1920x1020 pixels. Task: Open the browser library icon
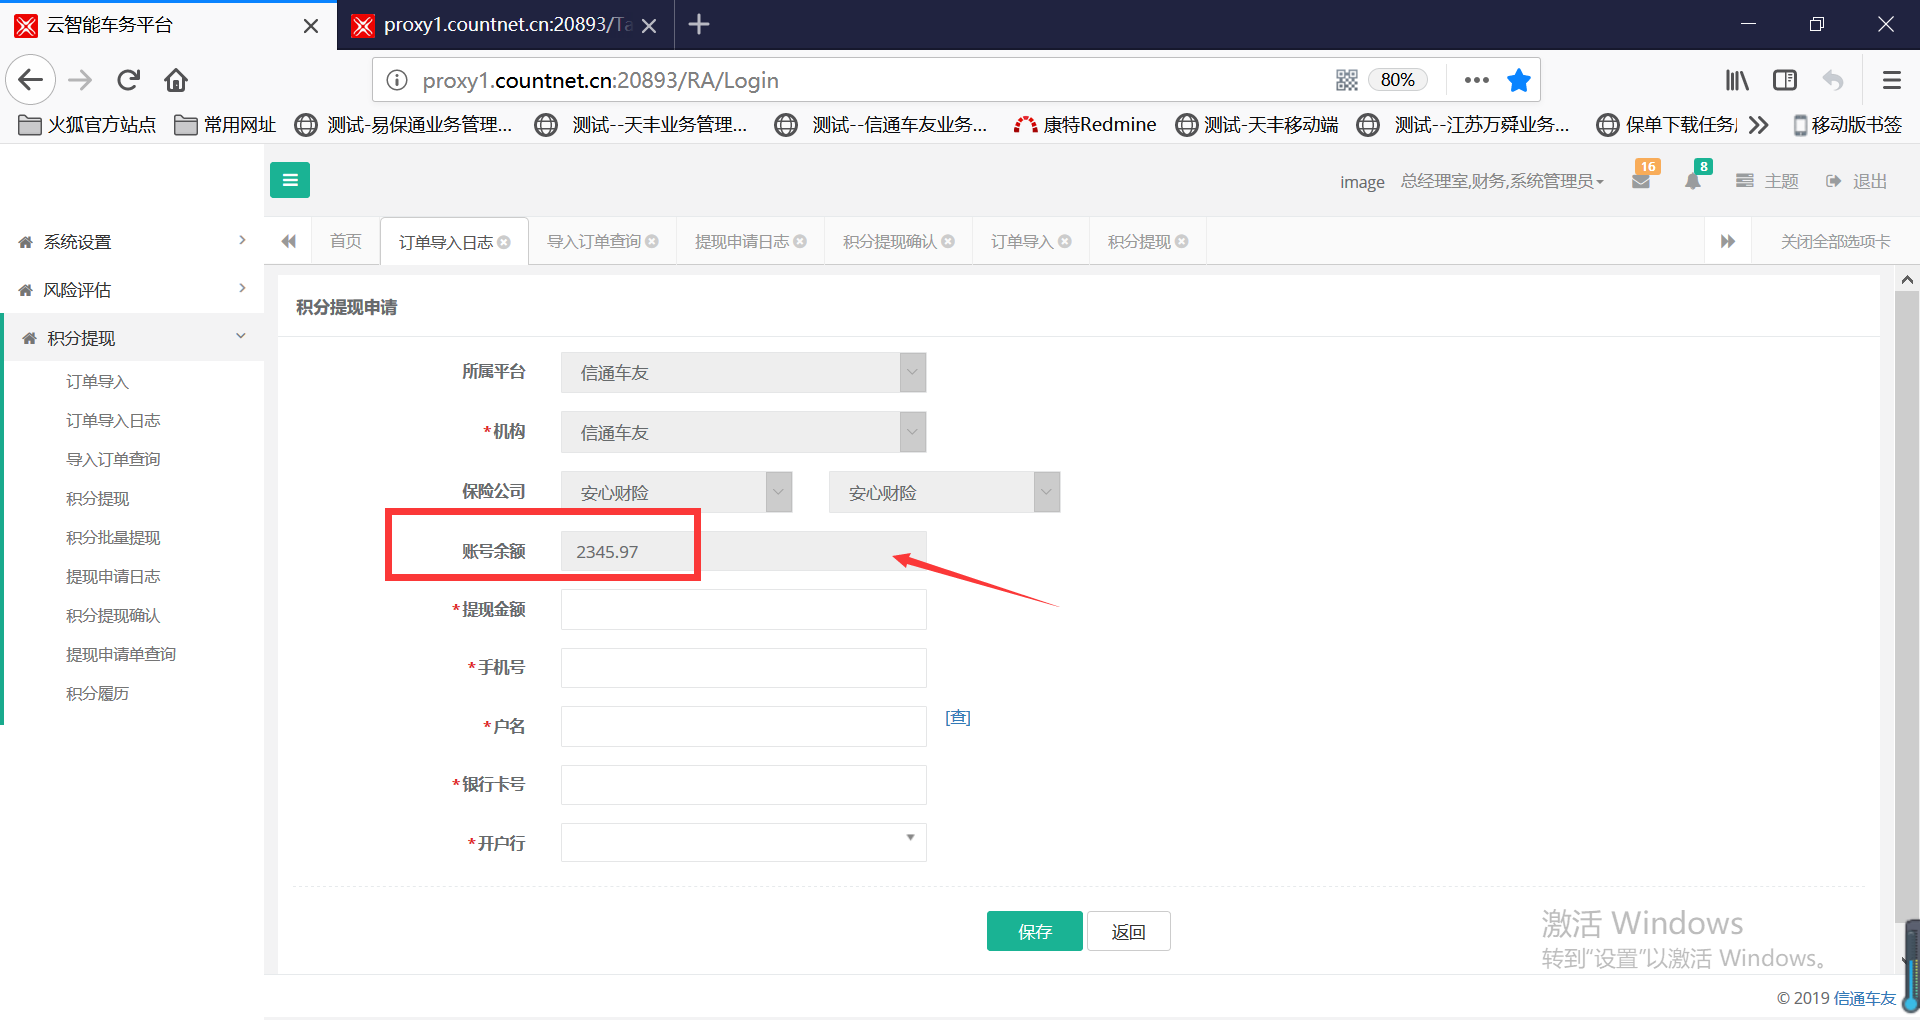coord(1737,80)
